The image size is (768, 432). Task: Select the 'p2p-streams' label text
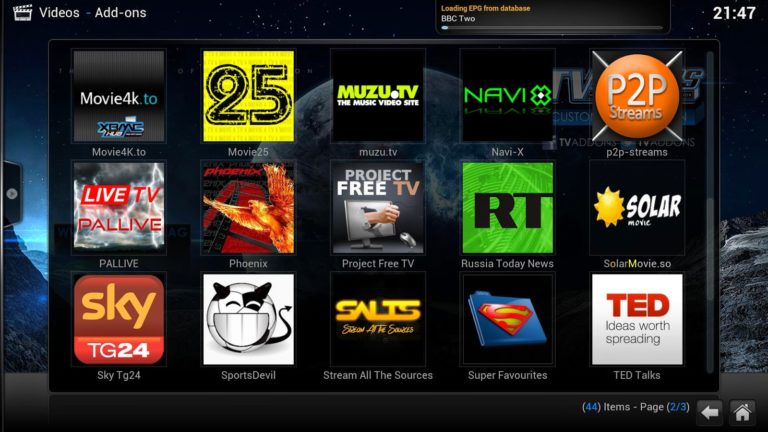637,152
